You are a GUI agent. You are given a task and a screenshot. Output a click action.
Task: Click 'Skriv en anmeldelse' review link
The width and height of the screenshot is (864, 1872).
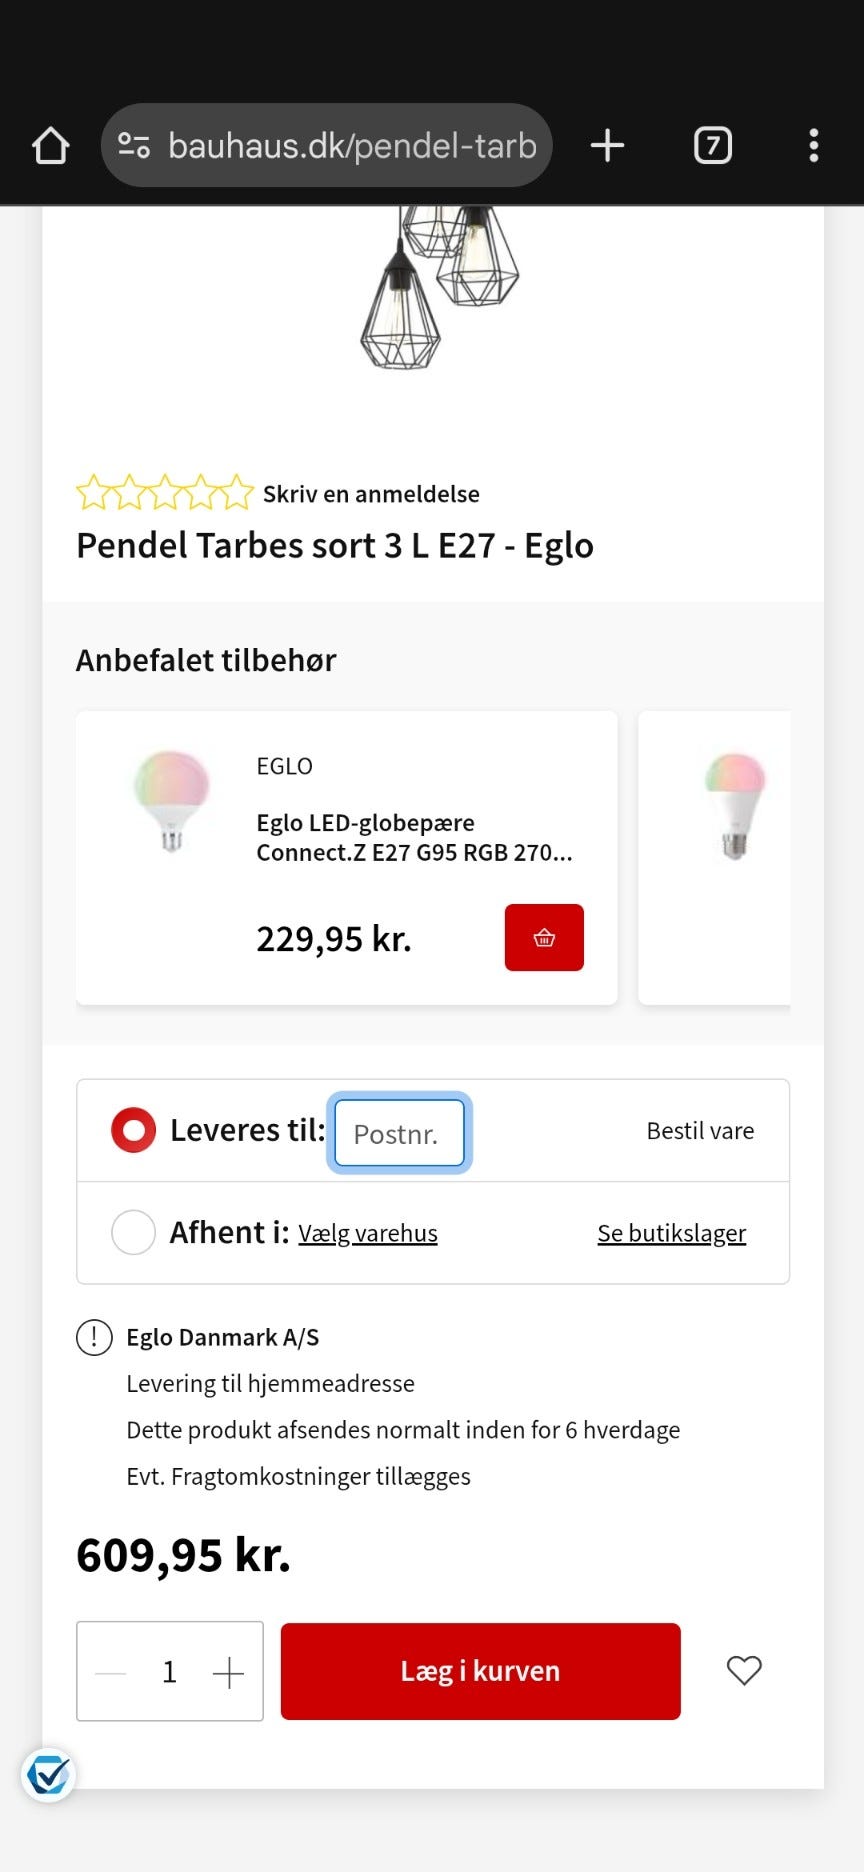371,494
